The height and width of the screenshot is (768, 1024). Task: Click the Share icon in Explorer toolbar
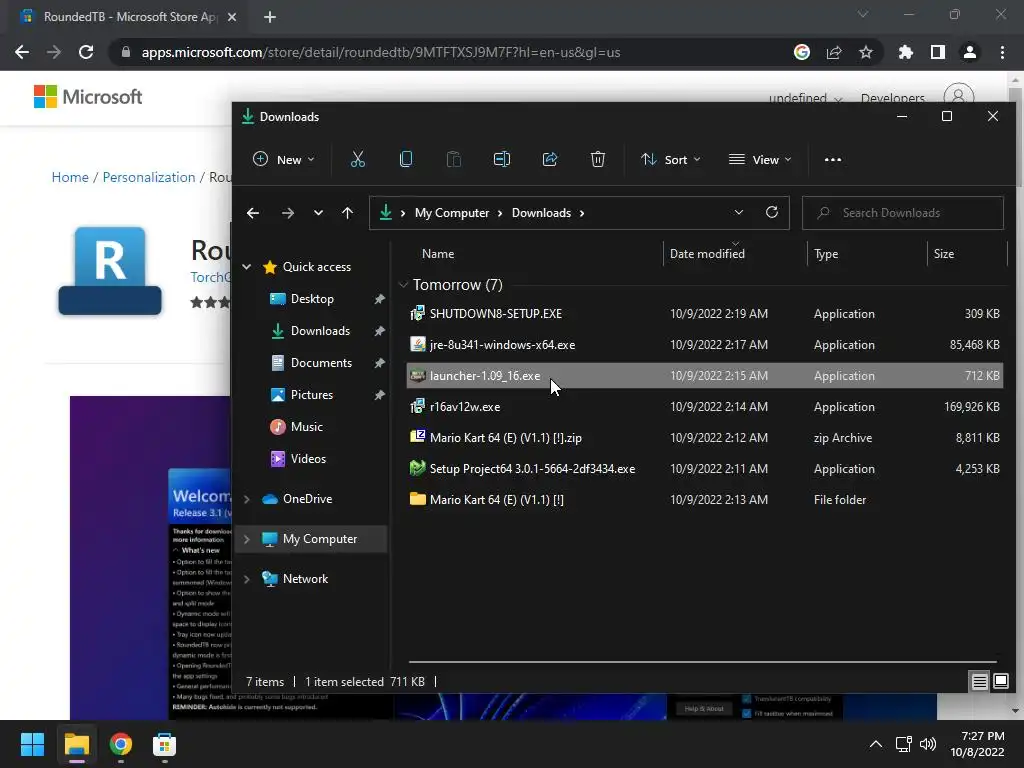coord(550,159)
